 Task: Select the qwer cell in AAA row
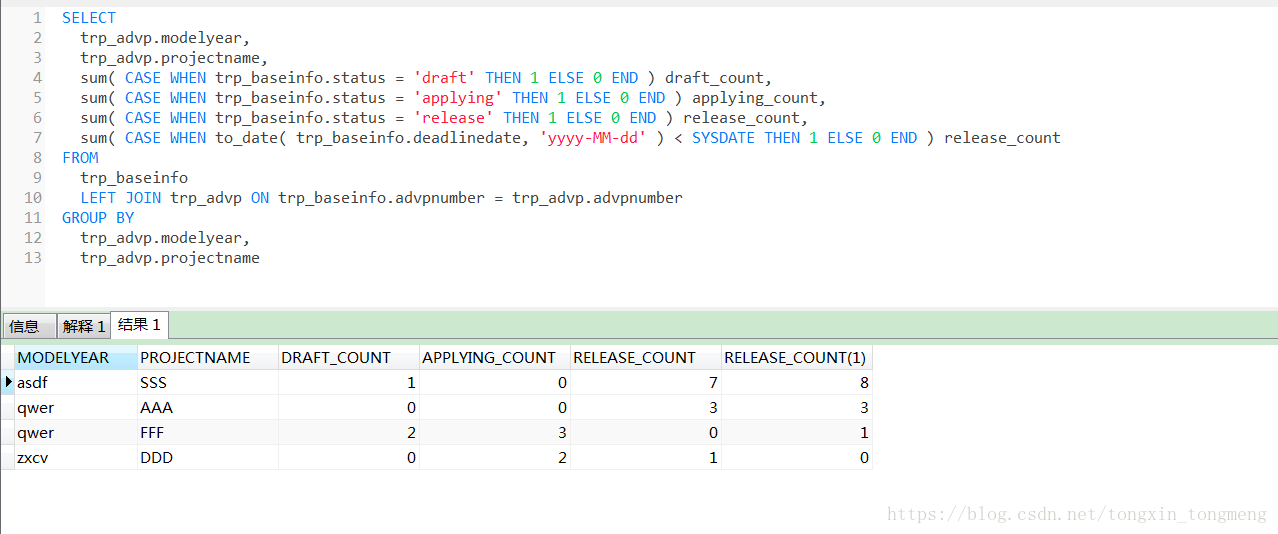point(76,407)
